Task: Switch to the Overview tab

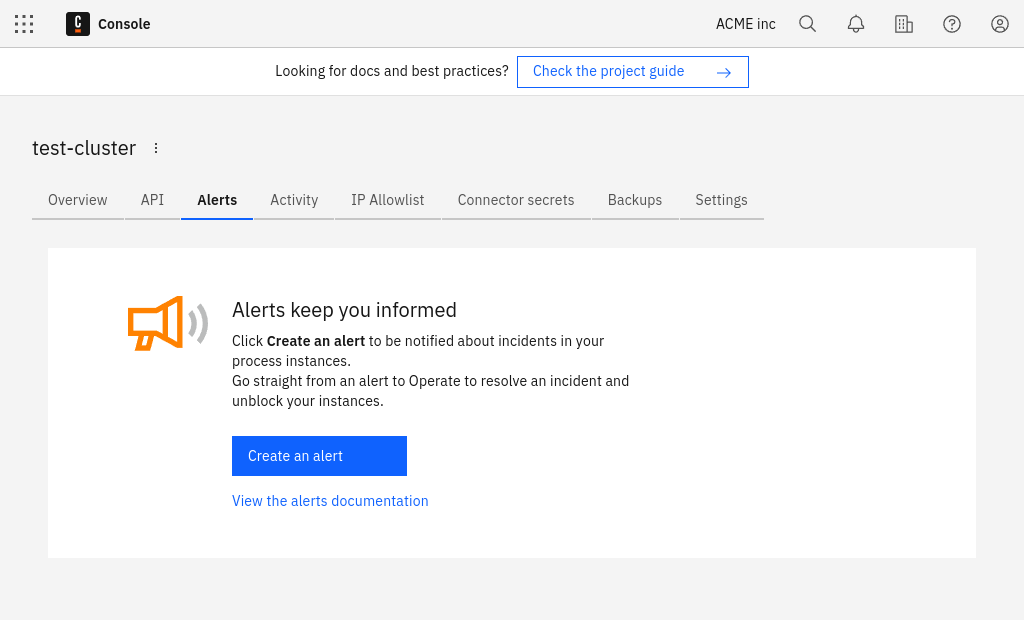Action: coord(78,200)
